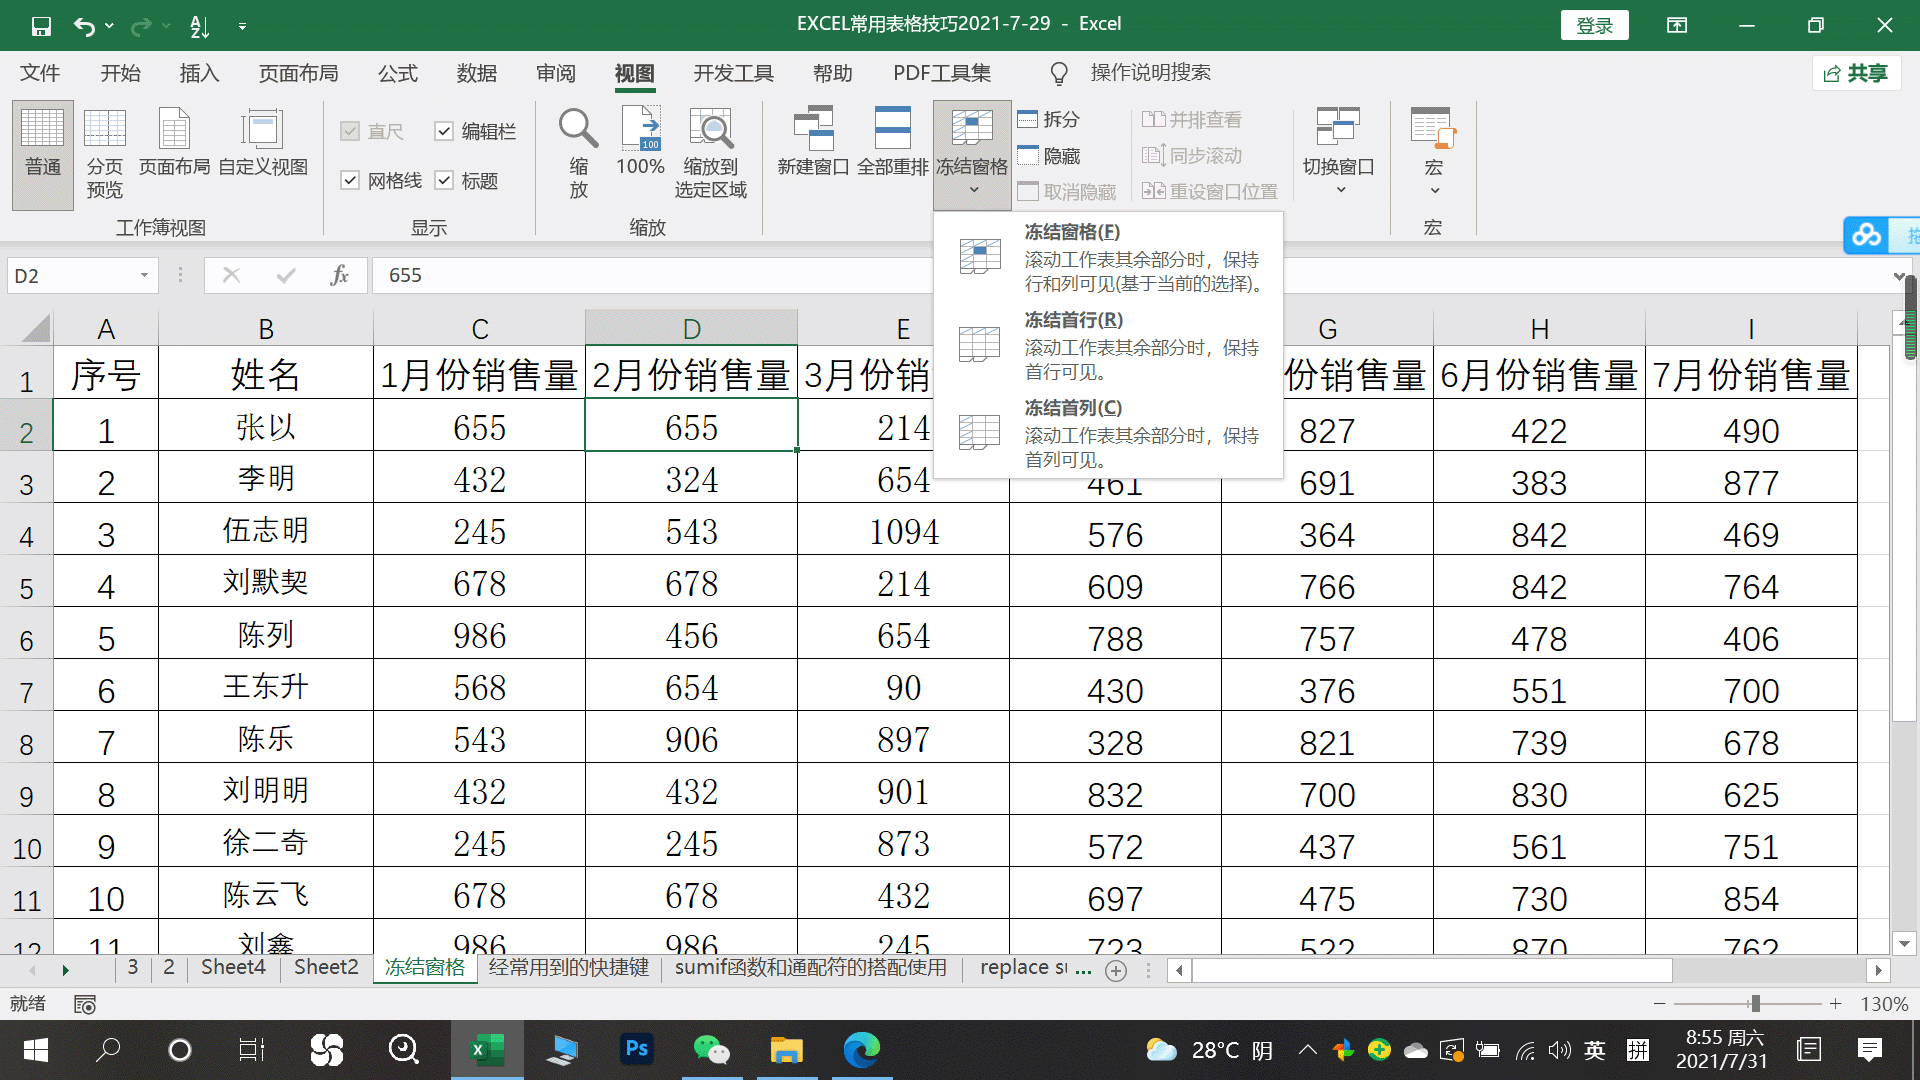Image resolution: width=1920 pixels, height=1080 pixels.
Task: Click the cloud sync floating icon
Action: 1866,235
